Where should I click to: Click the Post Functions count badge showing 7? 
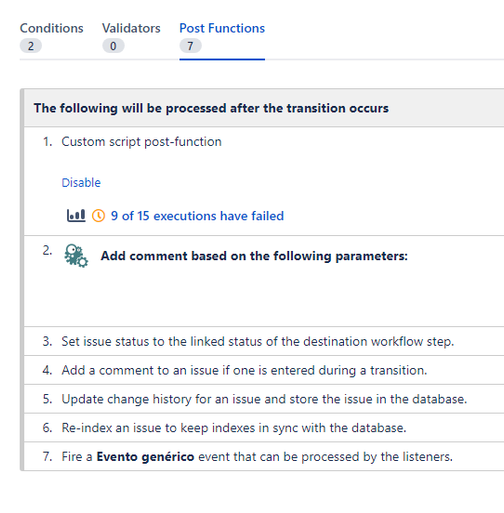point(190,46)
